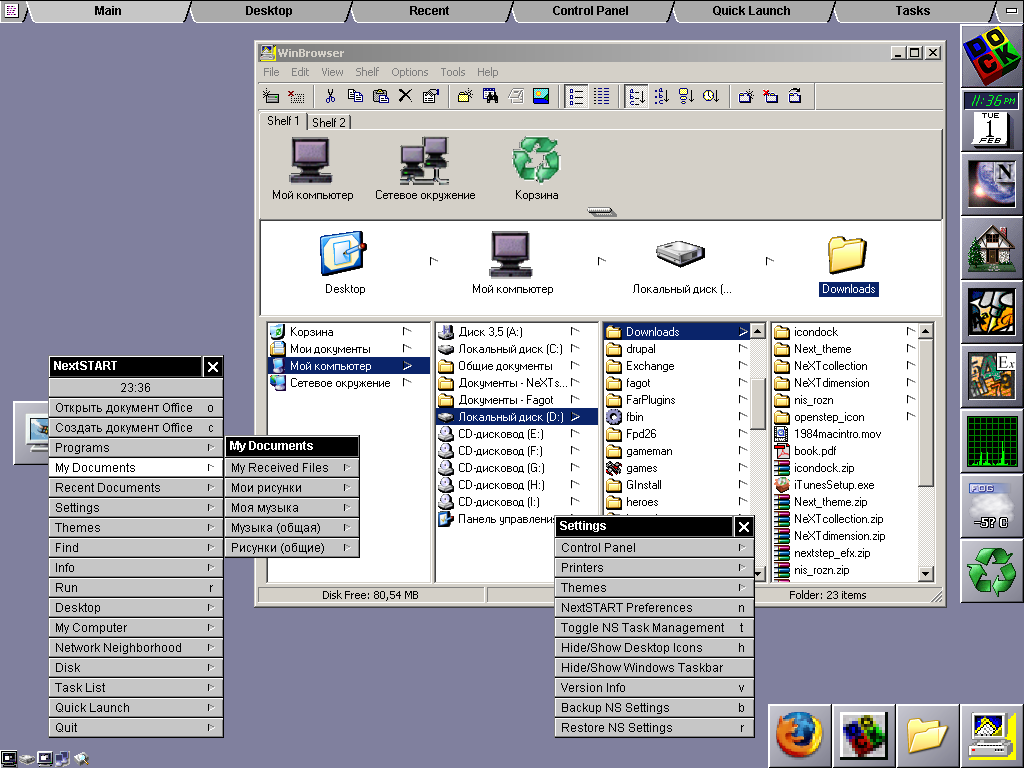Open the colorful DOCK cube icon

991,57
